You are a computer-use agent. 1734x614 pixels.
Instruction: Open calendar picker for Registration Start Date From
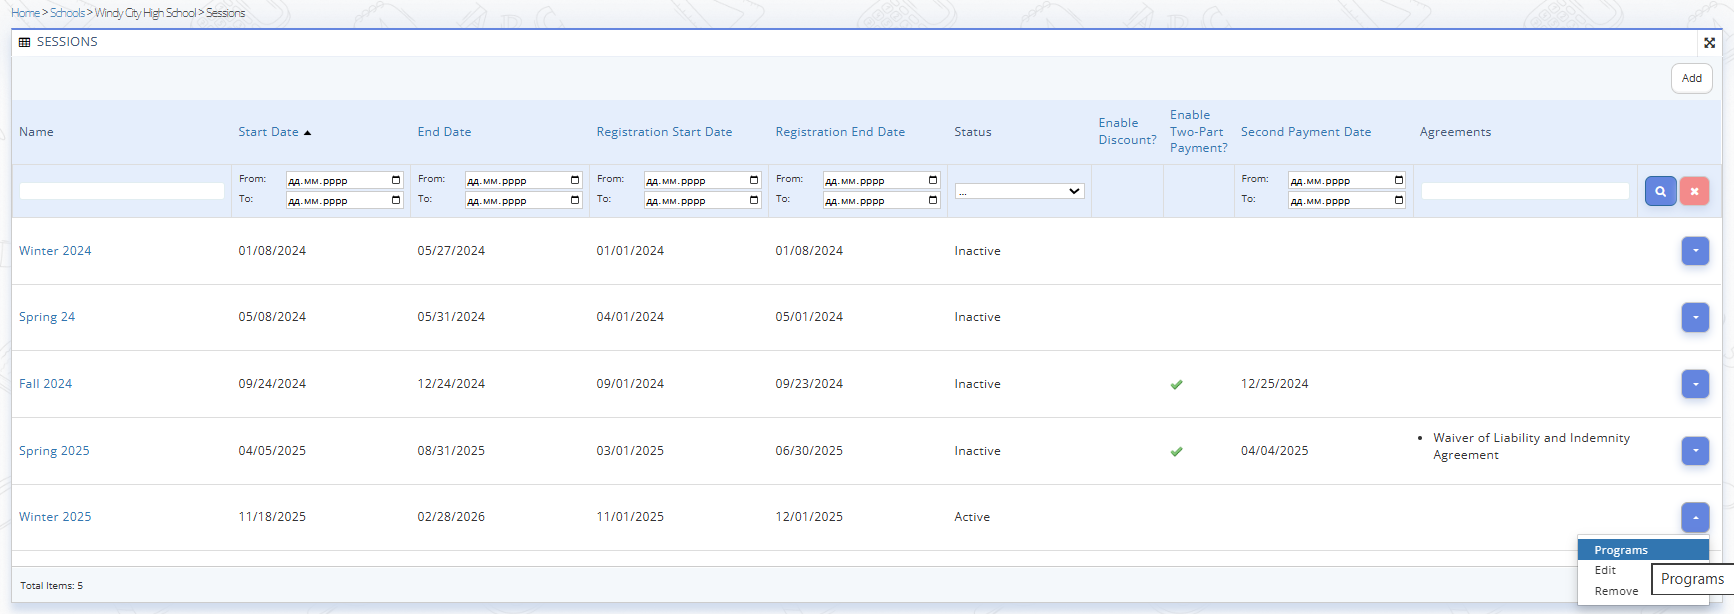pyautogui.click(x=754, y=180)
